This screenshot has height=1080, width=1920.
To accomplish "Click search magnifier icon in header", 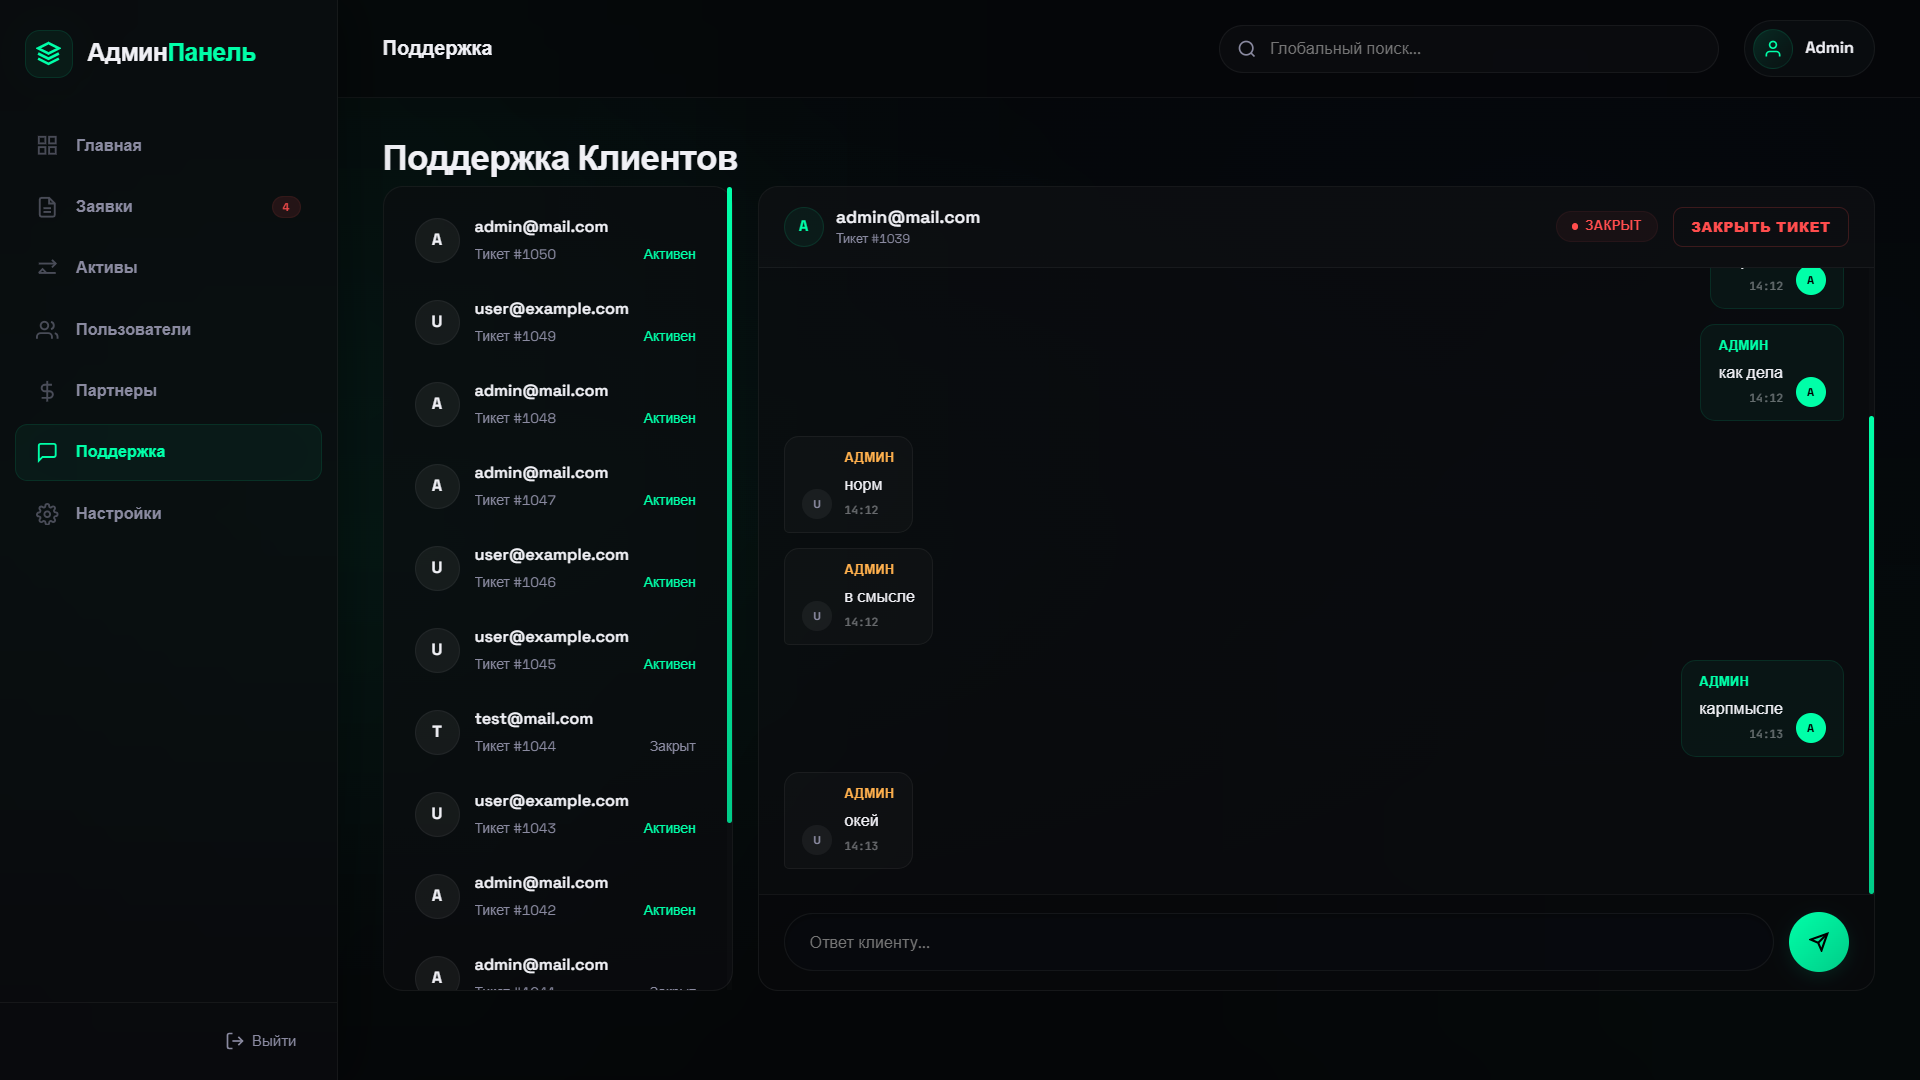I will tap(1247, 49).
